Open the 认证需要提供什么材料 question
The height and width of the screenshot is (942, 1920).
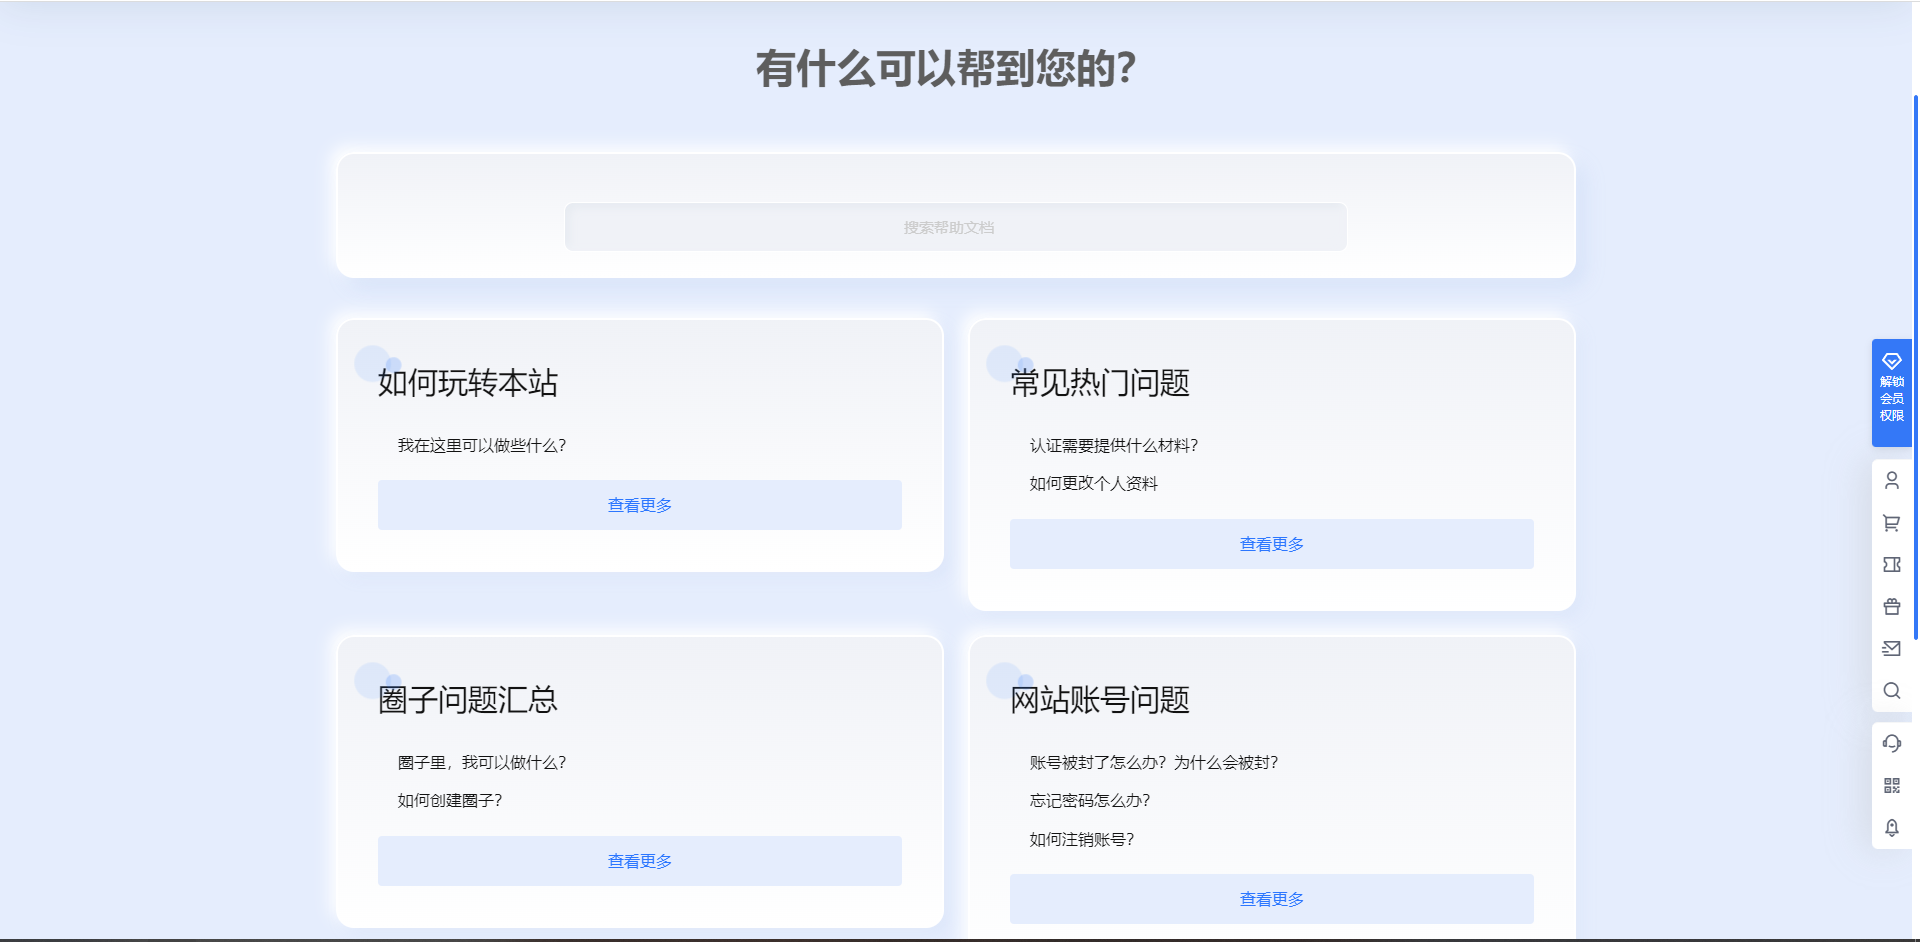[1113, 445]
